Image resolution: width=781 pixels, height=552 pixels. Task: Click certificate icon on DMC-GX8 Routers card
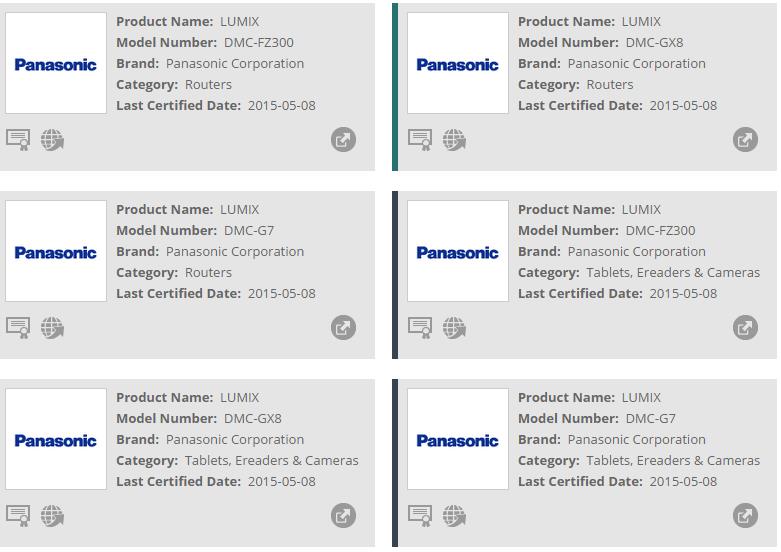(x=420, y=140)
